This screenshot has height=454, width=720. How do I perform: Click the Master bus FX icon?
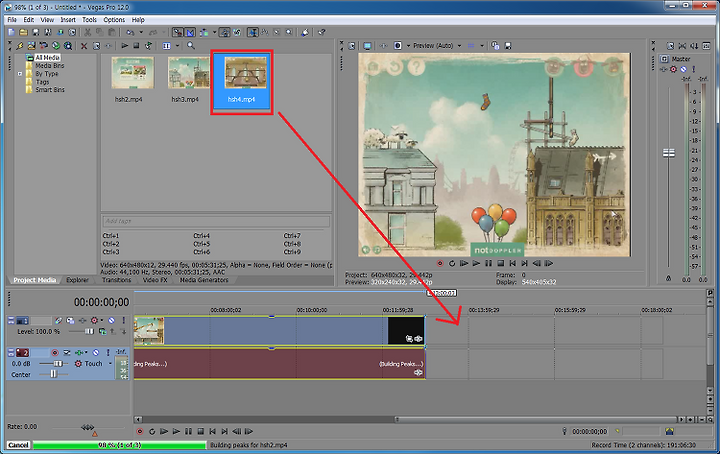664,69
